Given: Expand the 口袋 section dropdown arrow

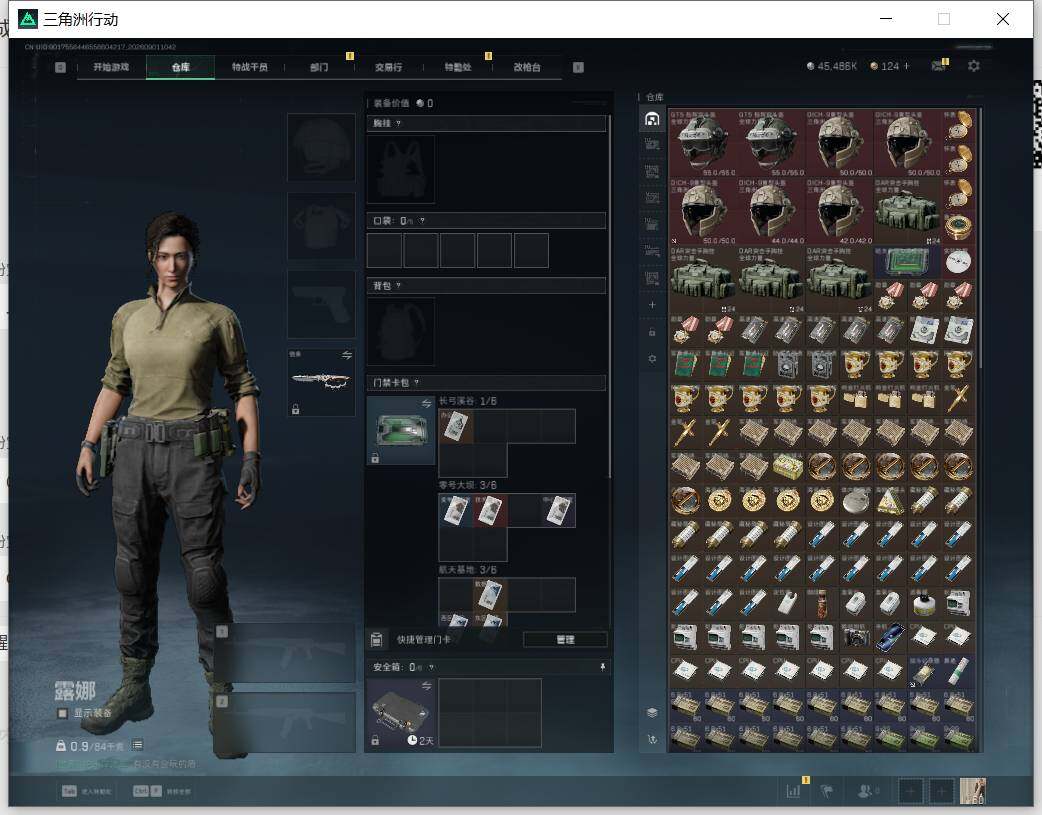Looking at the screenshot, I should [422, 221].
